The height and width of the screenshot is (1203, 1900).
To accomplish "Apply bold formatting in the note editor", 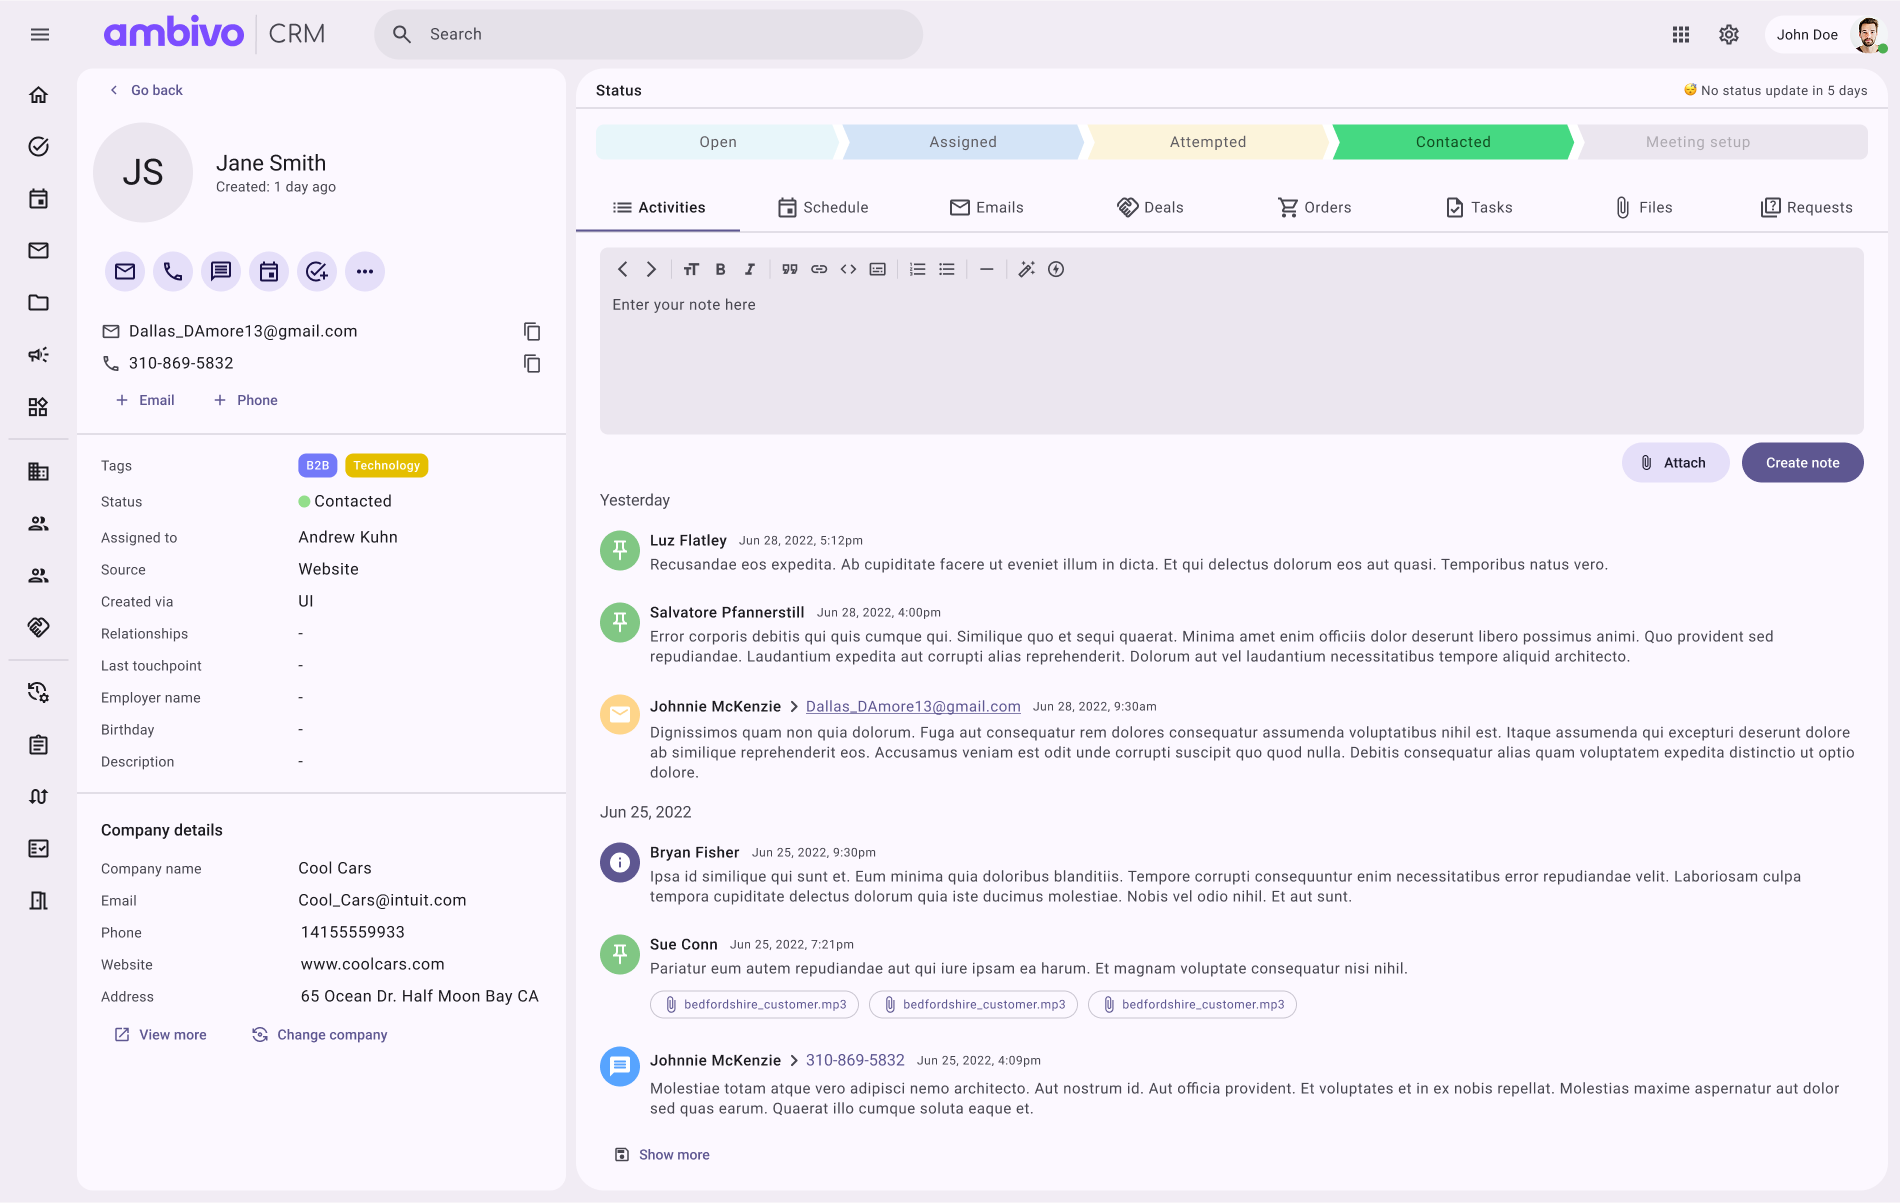I will pyautogui.click(x=720, y=269).
